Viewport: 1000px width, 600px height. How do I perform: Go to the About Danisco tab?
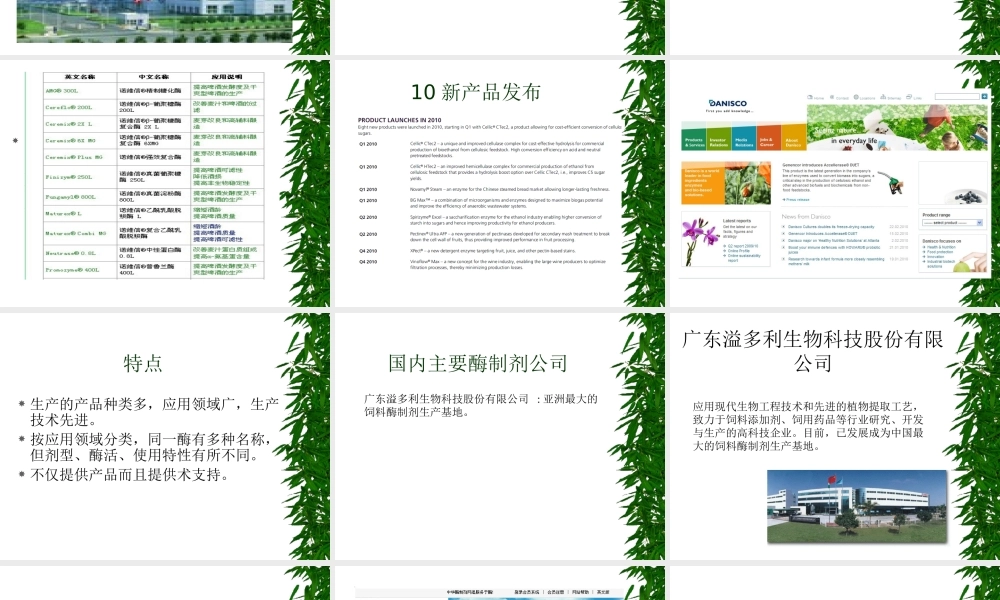click(792, 141)
